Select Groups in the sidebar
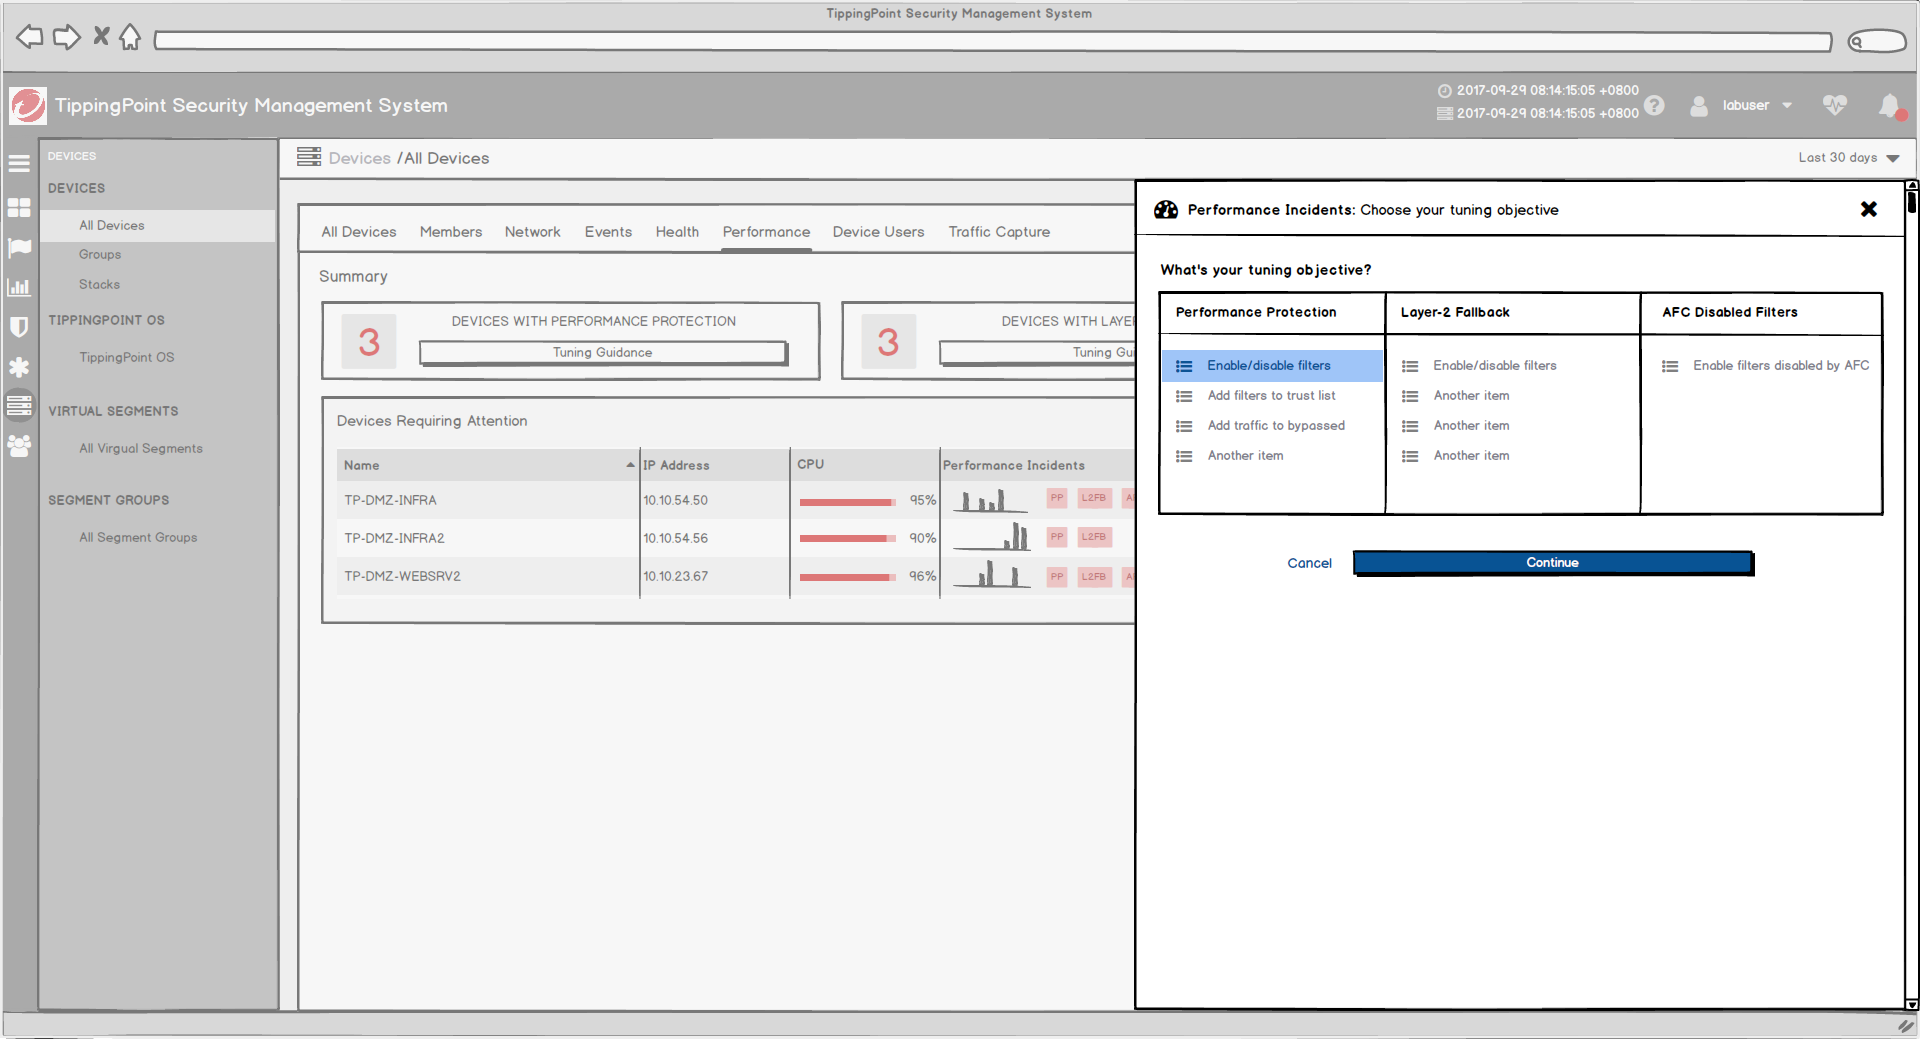The height and width of the screenshot is (1039, 1920). [x=100, y=254]
